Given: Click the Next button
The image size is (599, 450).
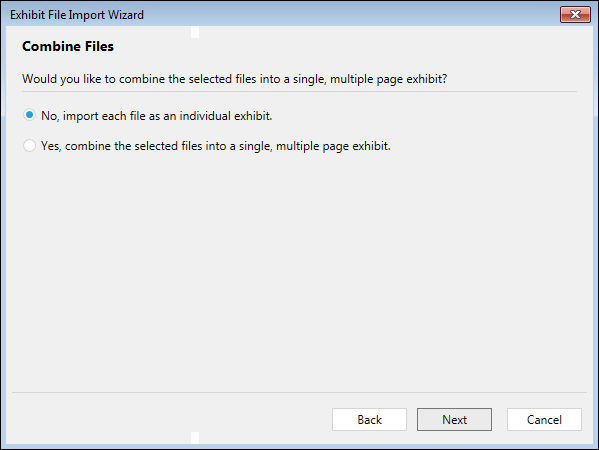Looking at the screenshot, I should [x=454, y=419].
